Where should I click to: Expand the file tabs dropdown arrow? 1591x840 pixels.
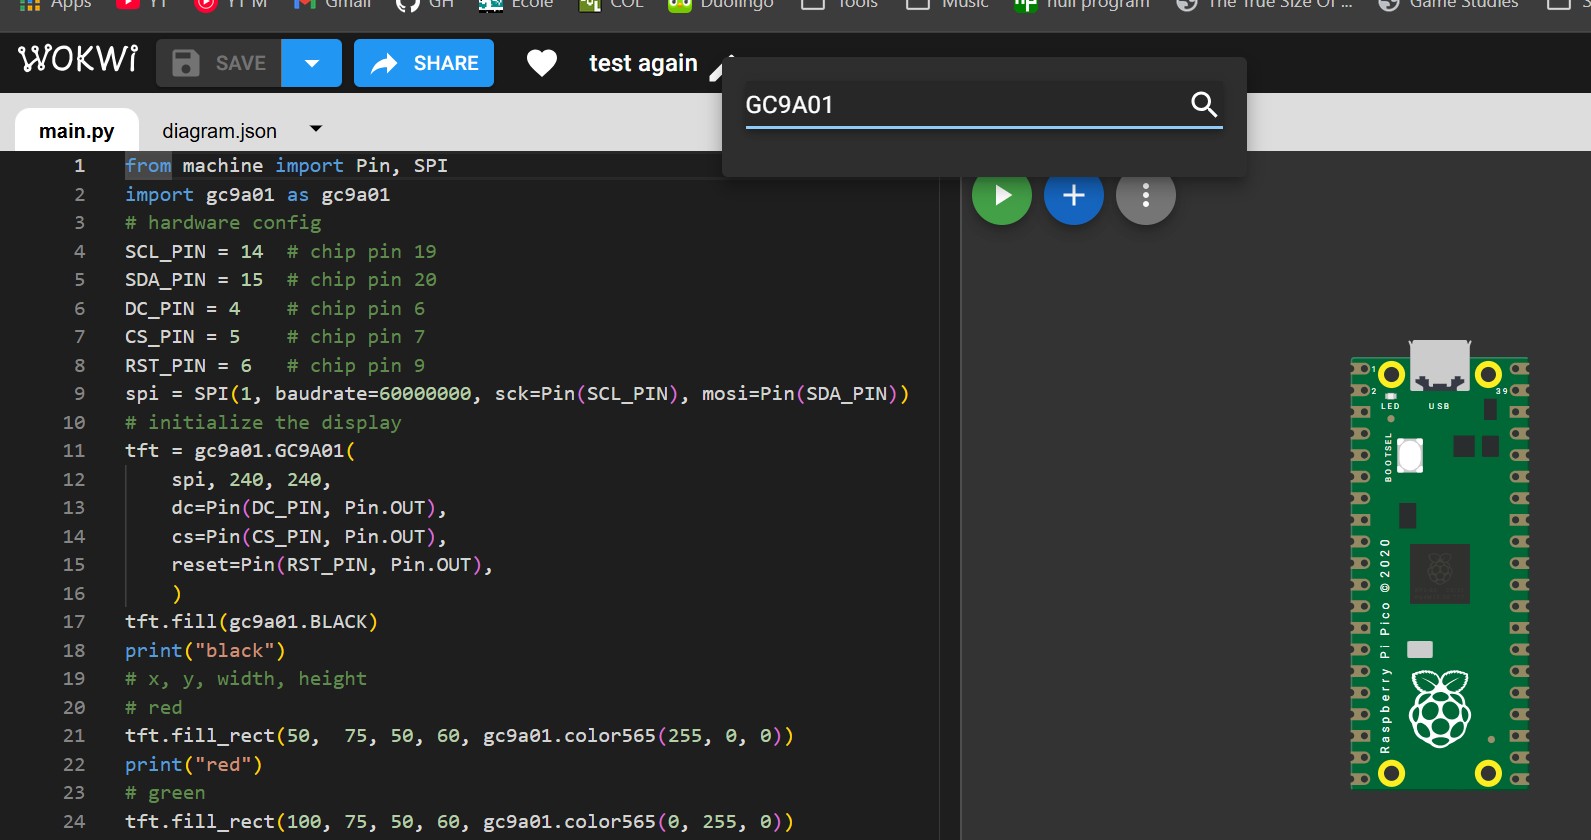pos(316,129)
